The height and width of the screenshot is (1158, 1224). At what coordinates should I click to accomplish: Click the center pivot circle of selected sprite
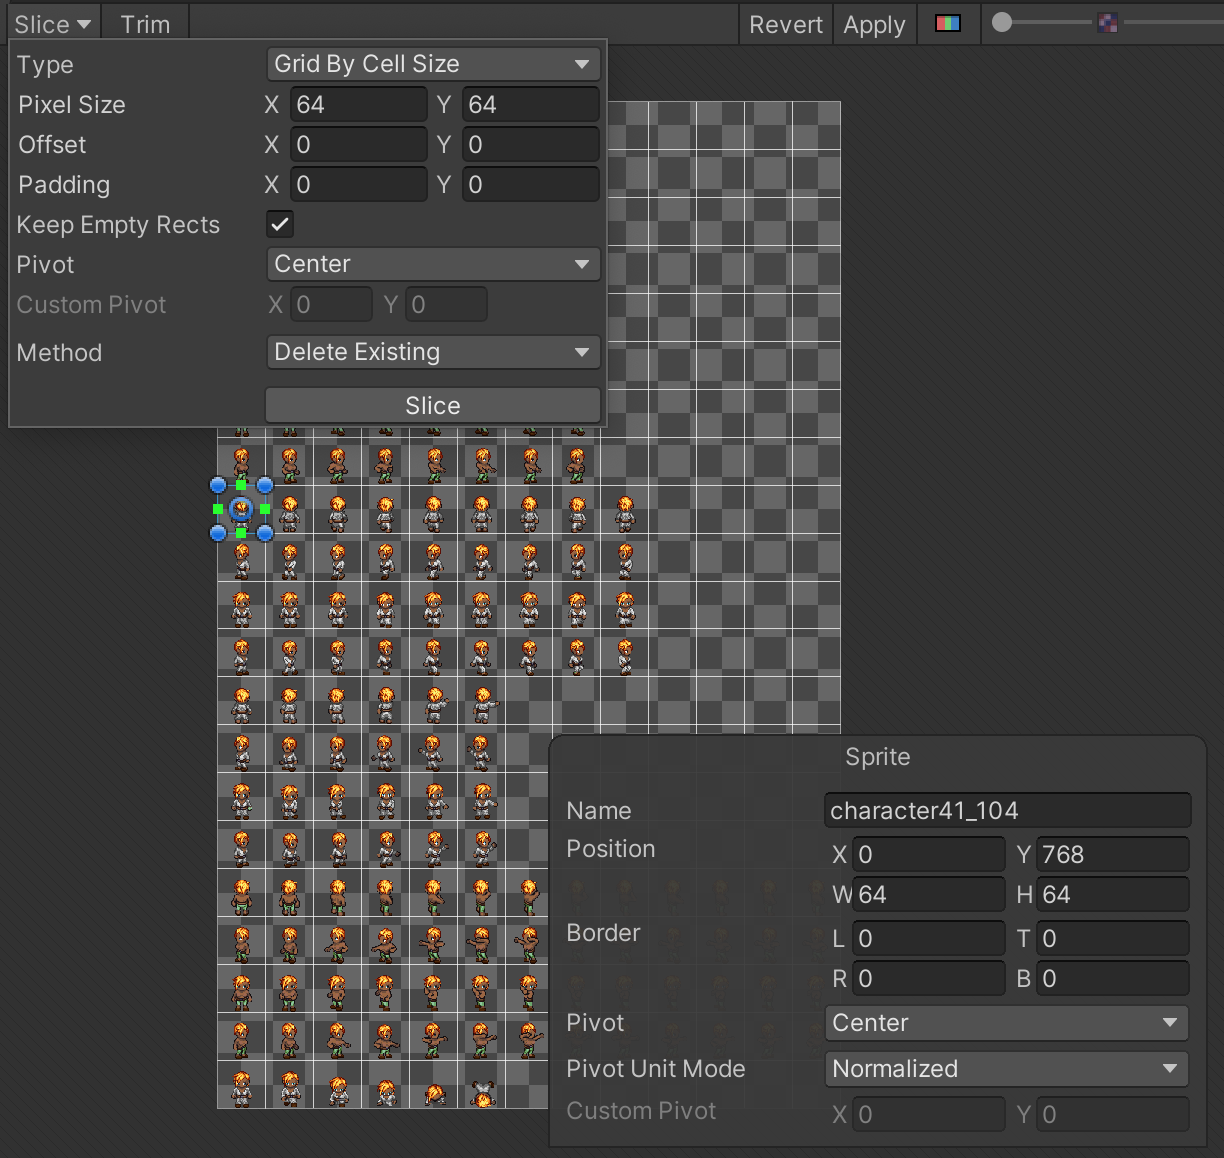(x=241, y=509)
